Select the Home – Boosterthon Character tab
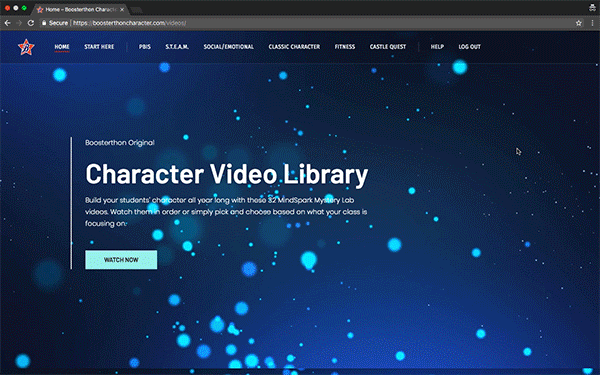 (x=80, y=10)
